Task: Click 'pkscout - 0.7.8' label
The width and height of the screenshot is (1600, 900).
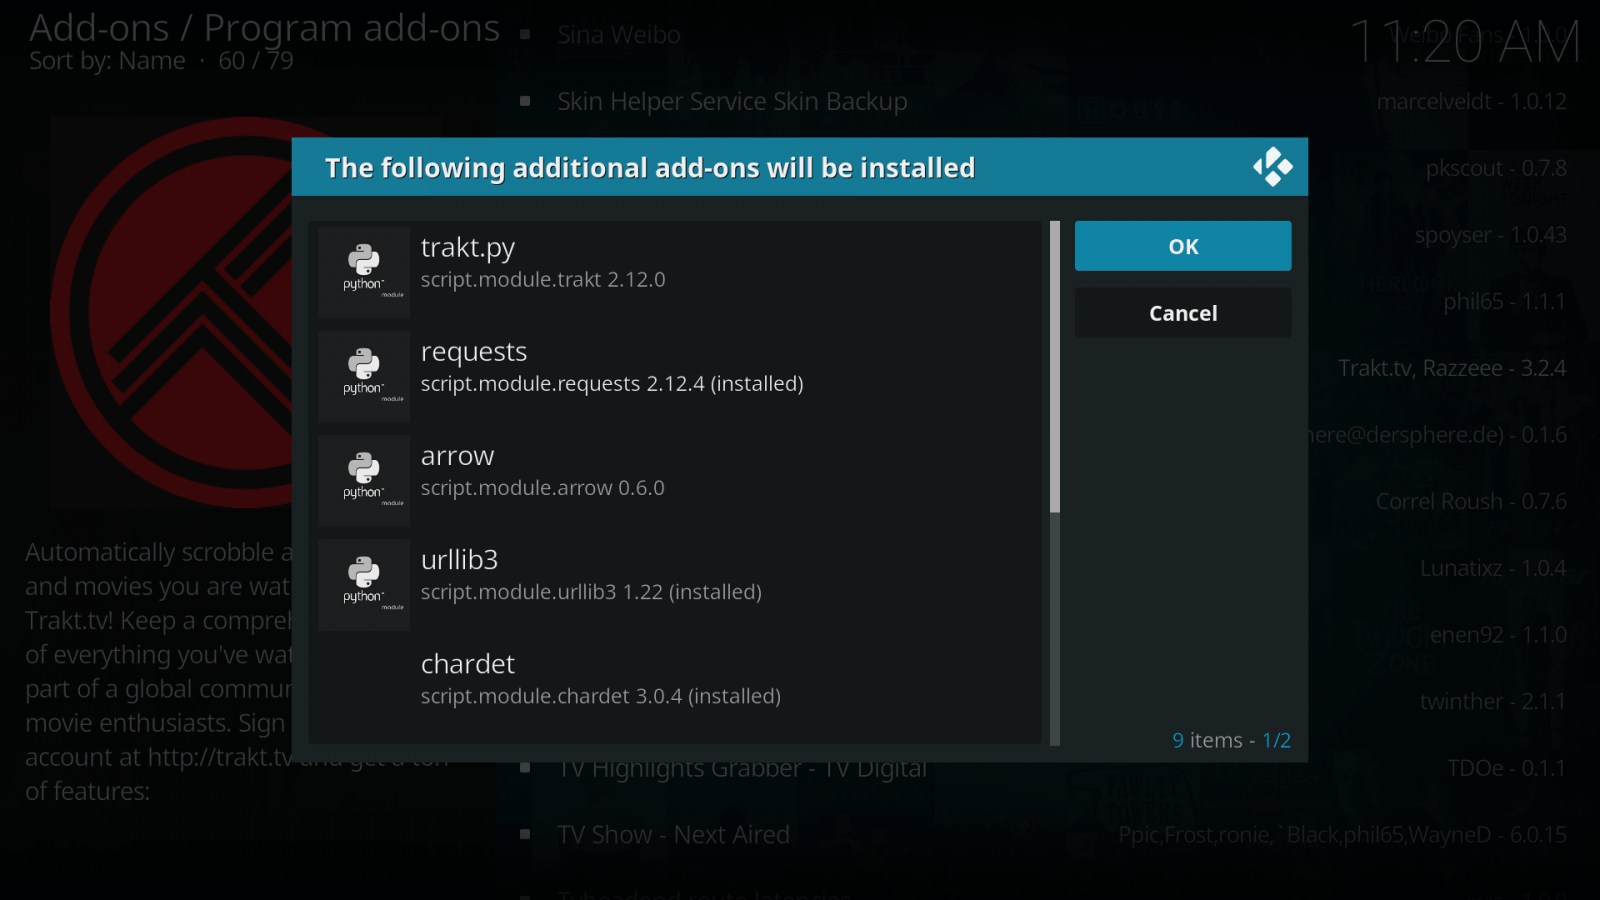Action: click(1496, 168)
